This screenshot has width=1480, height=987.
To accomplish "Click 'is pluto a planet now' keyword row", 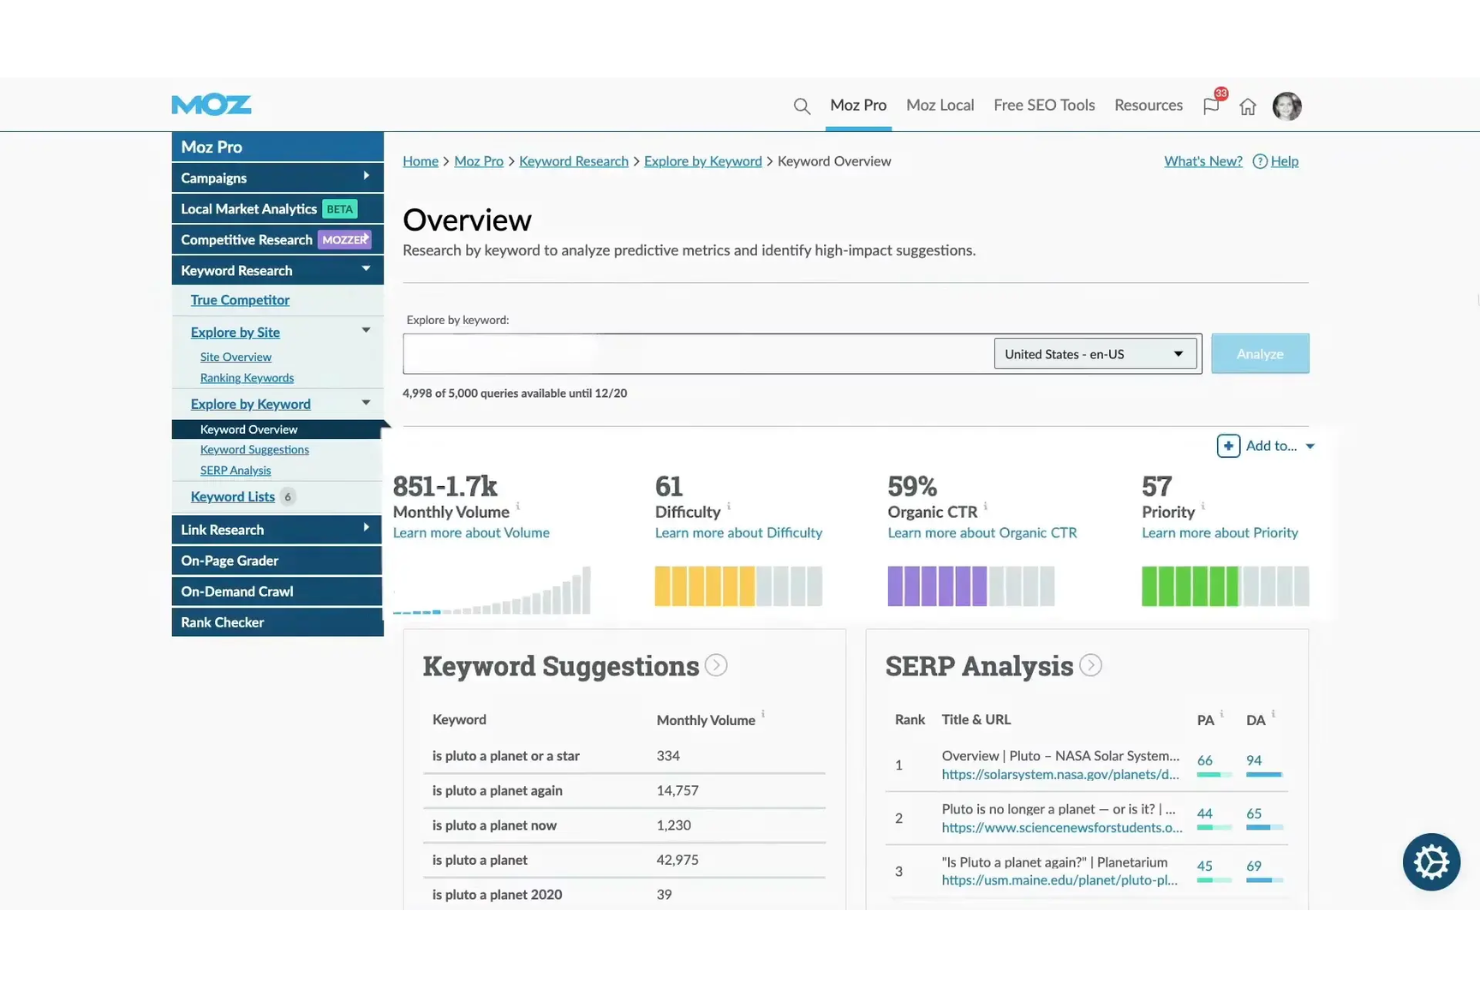I will [624, 825].
